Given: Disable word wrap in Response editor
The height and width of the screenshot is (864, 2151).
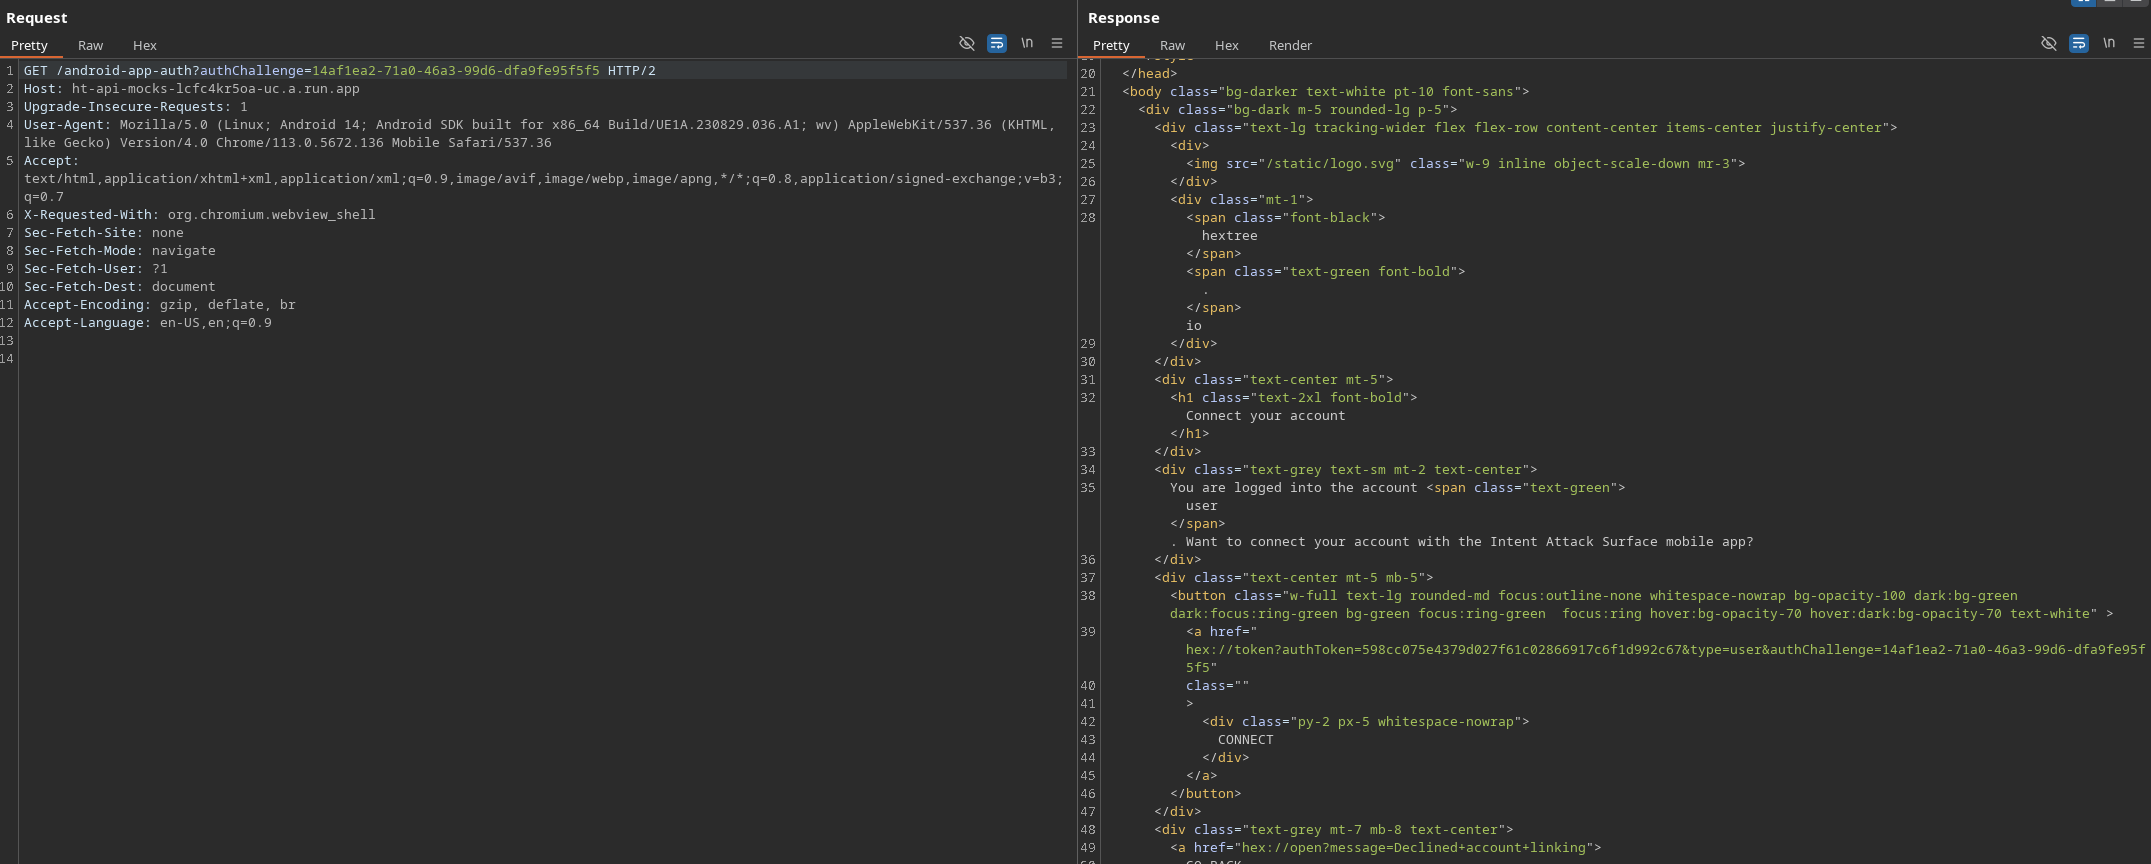Looking at the screenshot, I should coord(2078,43).
